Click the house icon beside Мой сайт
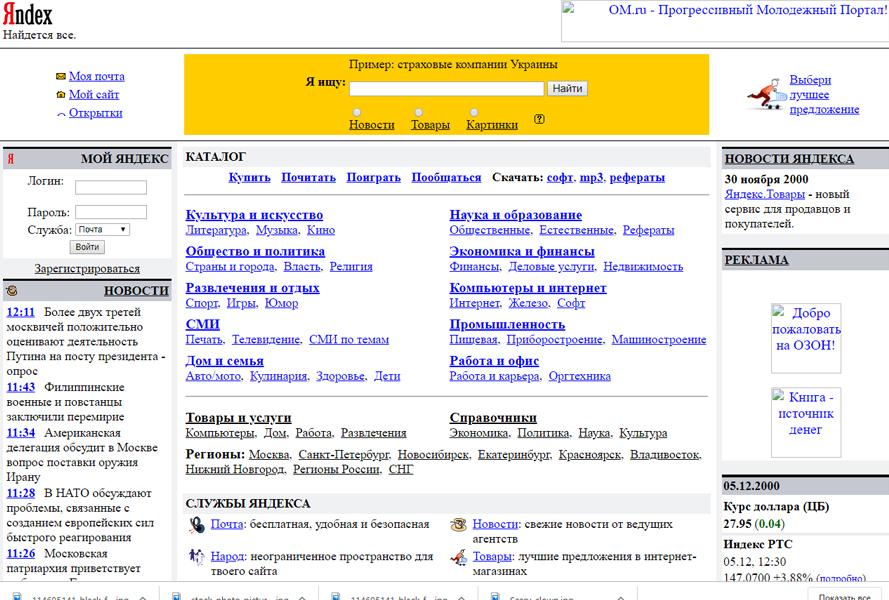Viewport: 889px width, 600px height. click(x=60, y=95)
